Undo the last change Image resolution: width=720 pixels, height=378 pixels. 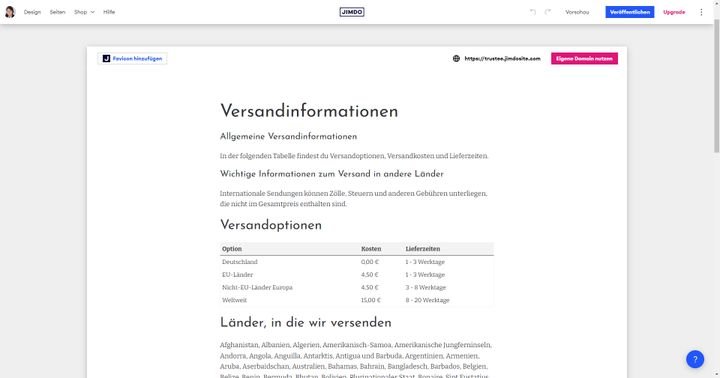point(533,12)
